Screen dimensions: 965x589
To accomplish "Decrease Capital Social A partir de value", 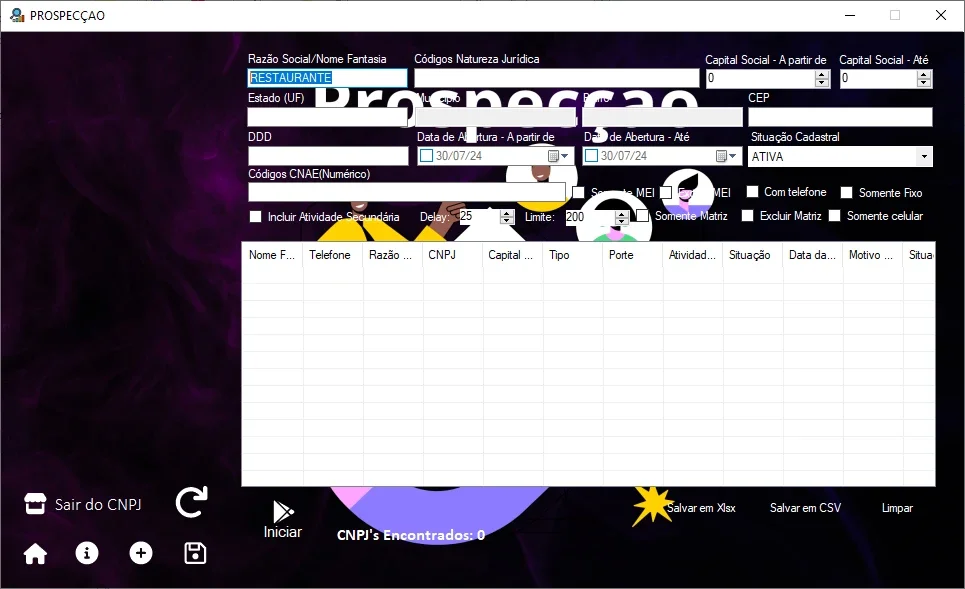I will click(x=822, y=82).
